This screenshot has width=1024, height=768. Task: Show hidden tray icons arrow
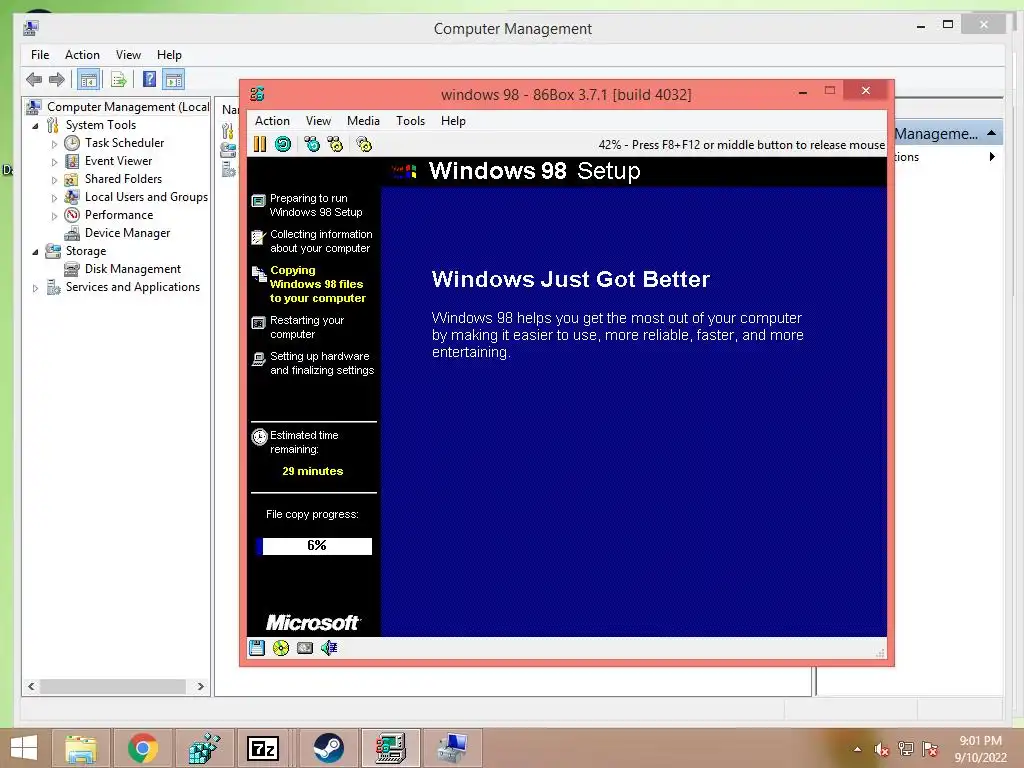click(857, 749)
